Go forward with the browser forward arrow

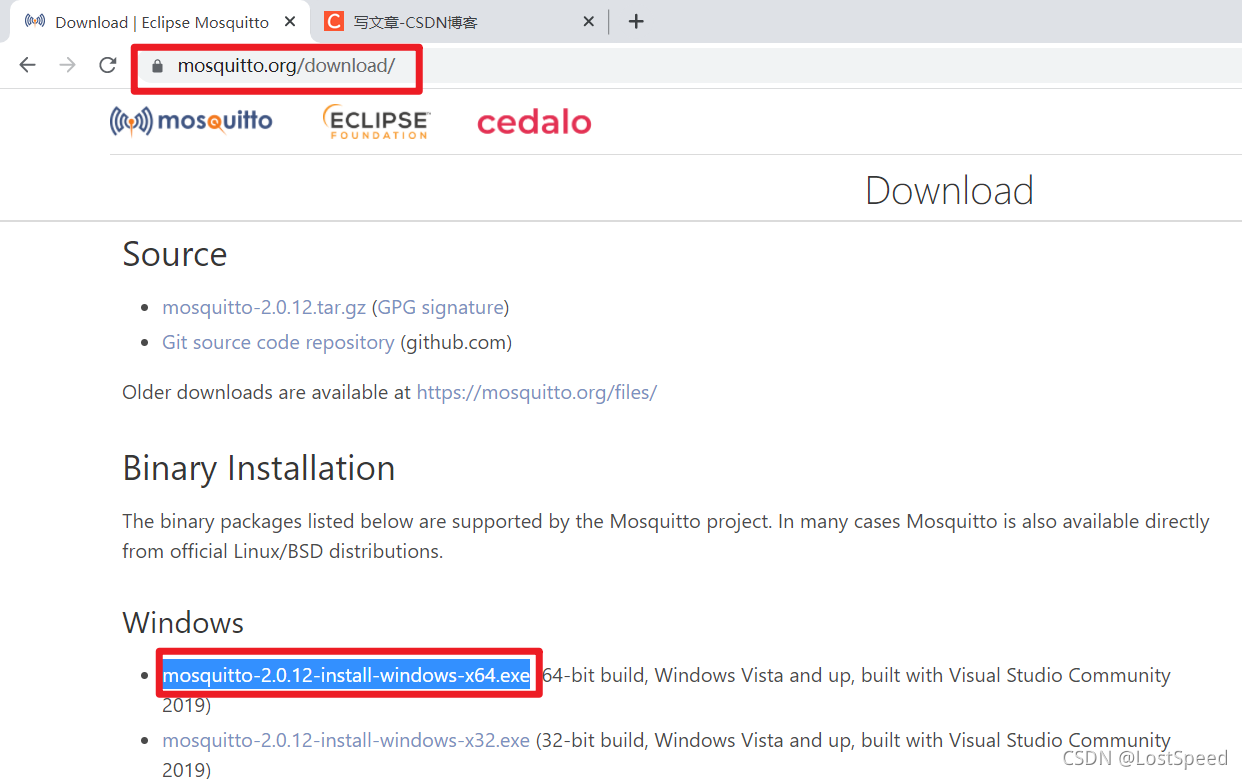pos(67,65)
